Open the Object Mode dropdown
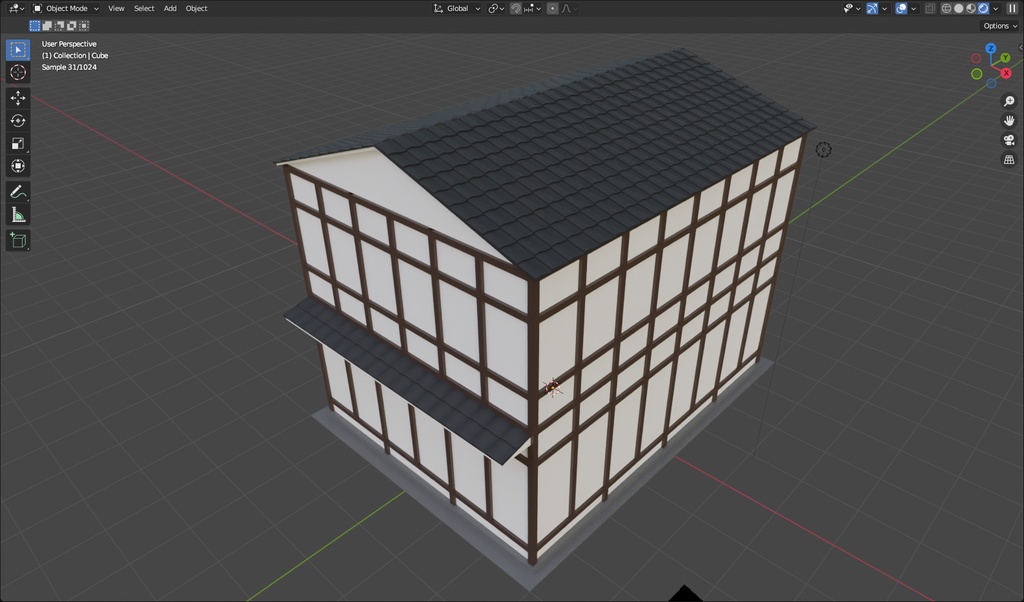Image resolution: width=1024 pixels, height=602 pixels. click(66, 8)
